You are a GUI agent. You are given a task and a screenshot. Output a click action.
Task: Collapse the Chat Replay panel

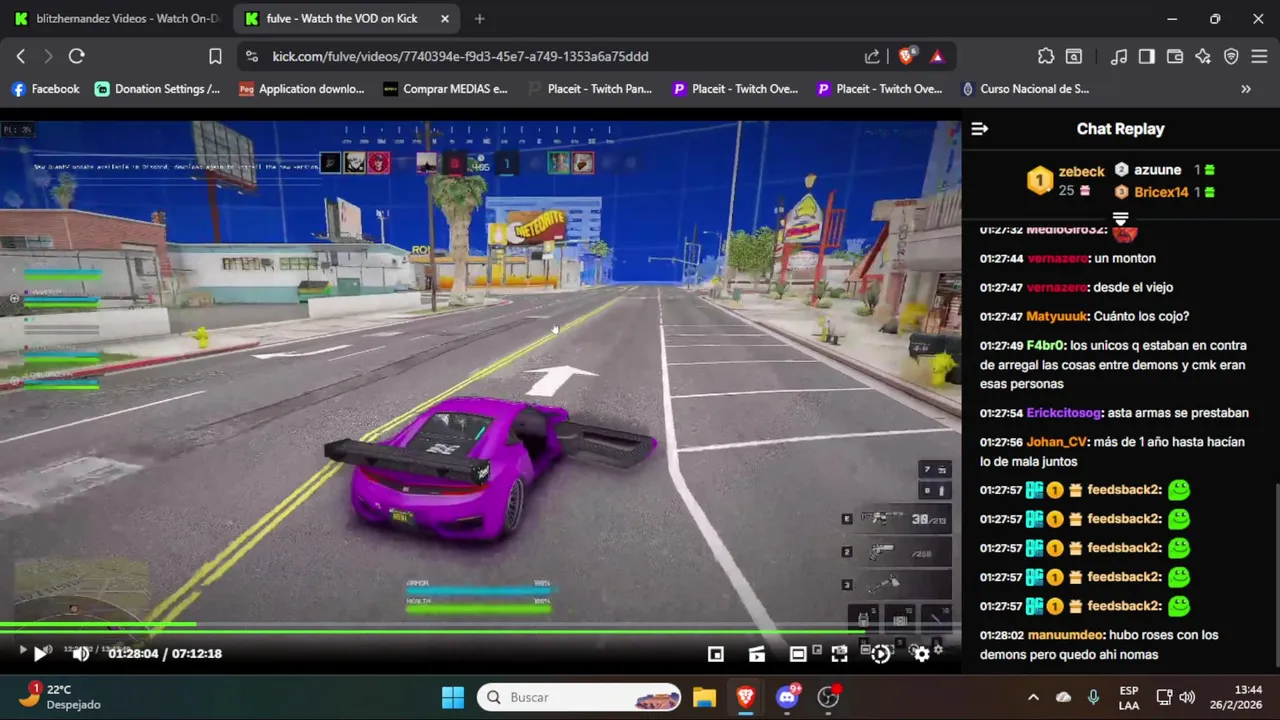(x=979, y=128)
